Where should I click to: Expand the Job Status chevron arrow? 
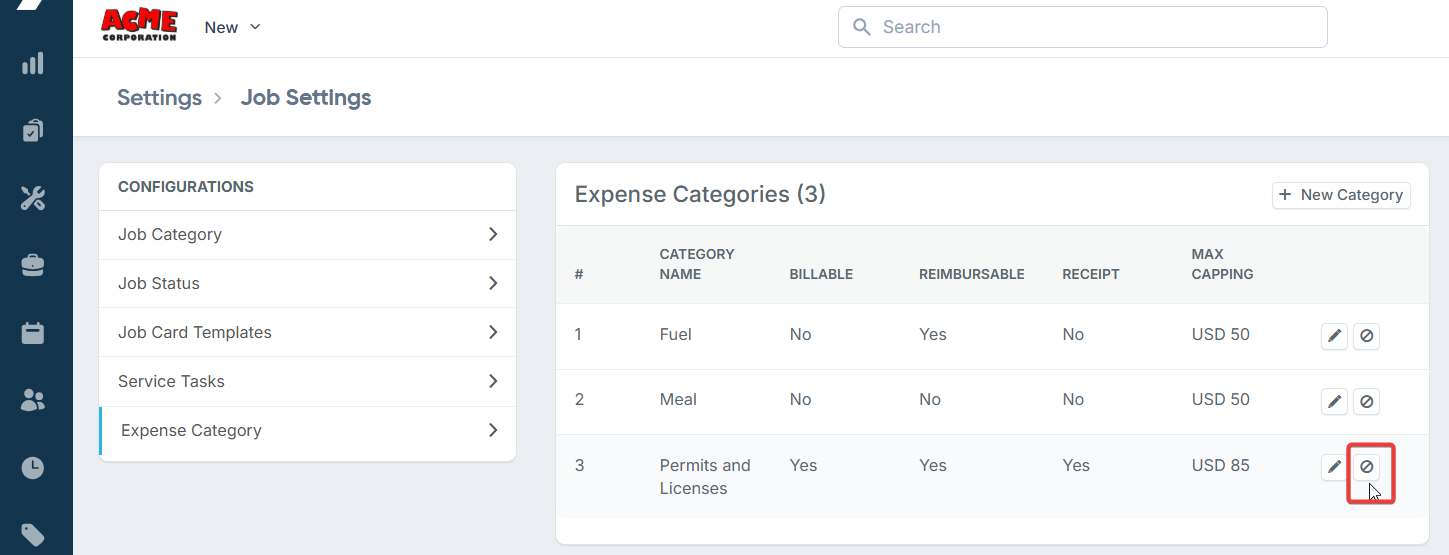point(493,283)
